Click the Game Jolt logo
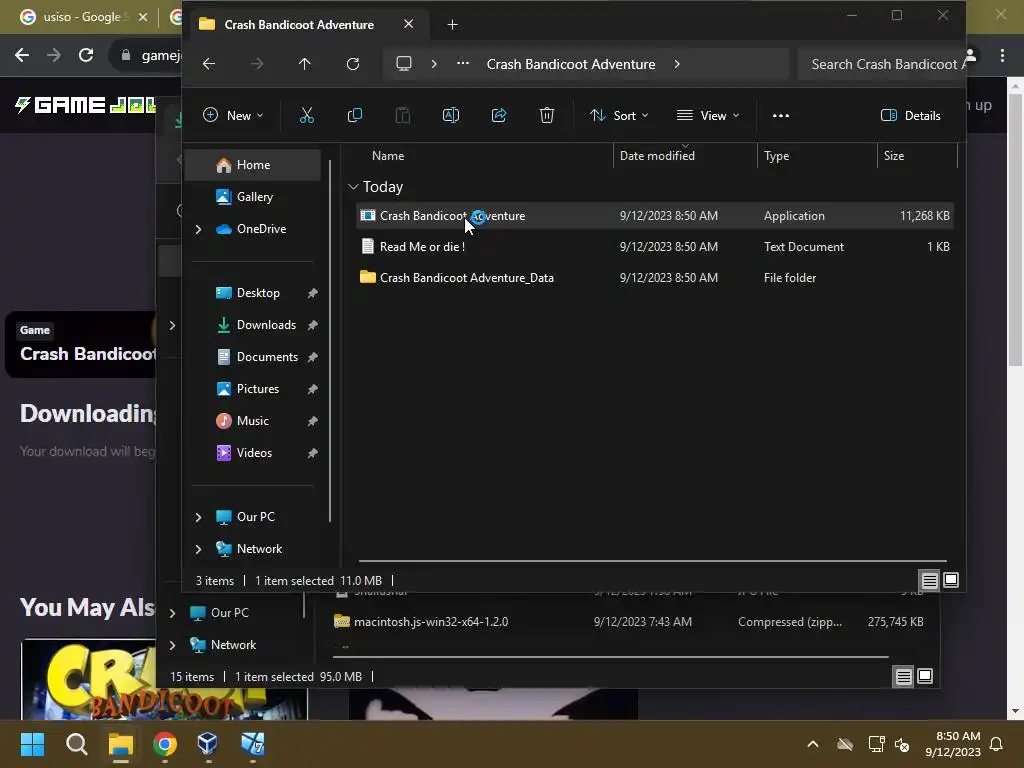Image resolution: width=1024 pixels, height=768 pixels. (x=85, y=104)
